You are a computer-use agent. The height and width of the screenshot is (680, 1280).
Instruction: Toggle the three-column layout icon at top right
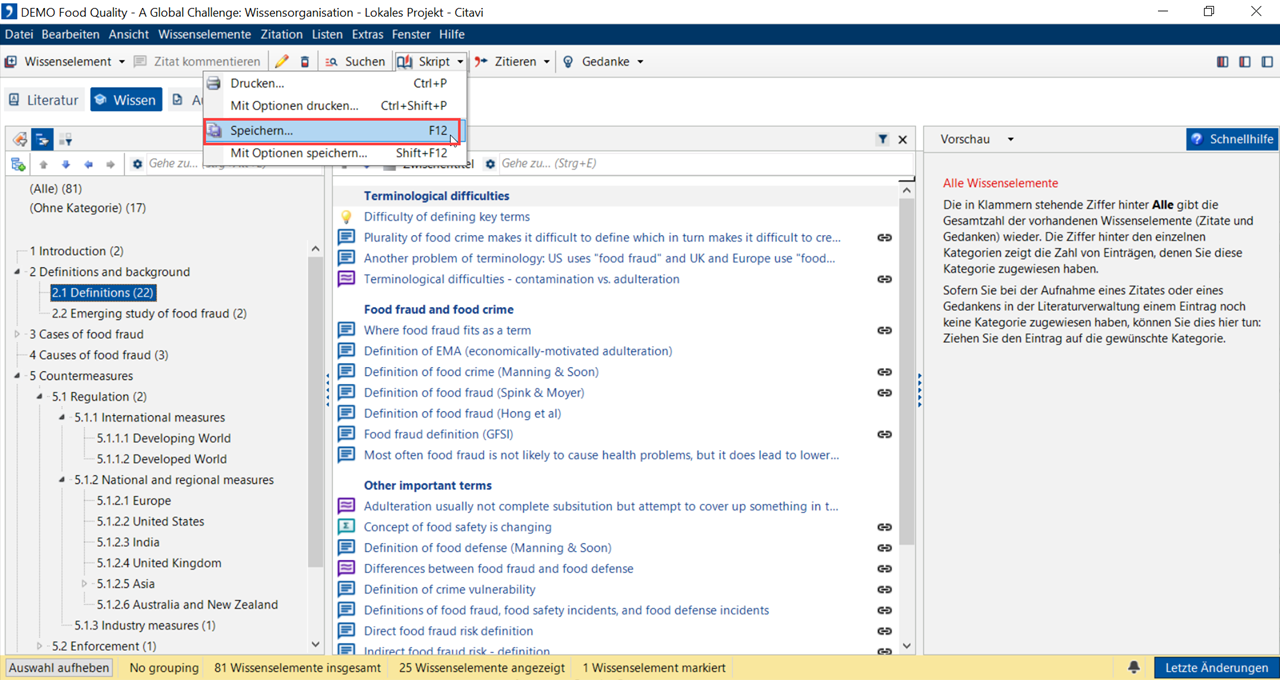click(1222, 62)
